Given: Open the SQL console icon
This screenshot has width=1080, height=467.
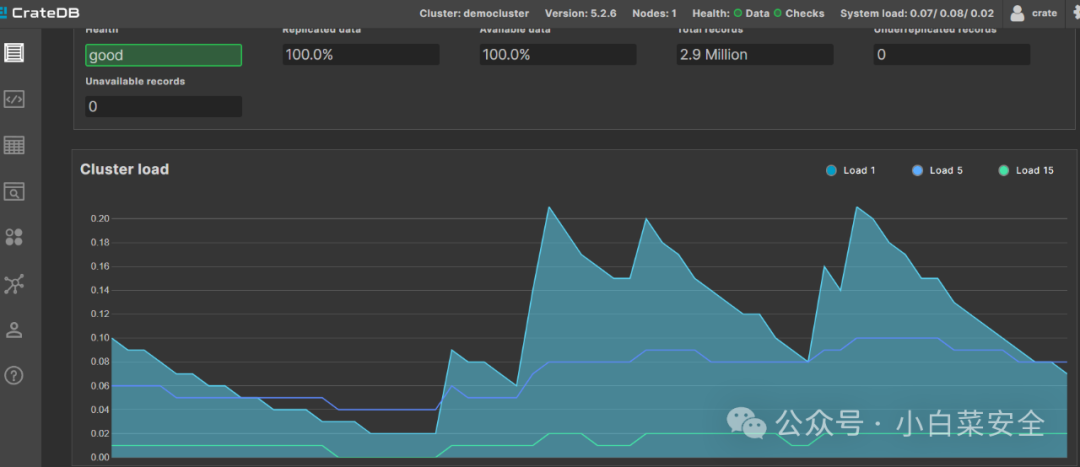Looking at the screenshot, I should [x=14, y=99].
